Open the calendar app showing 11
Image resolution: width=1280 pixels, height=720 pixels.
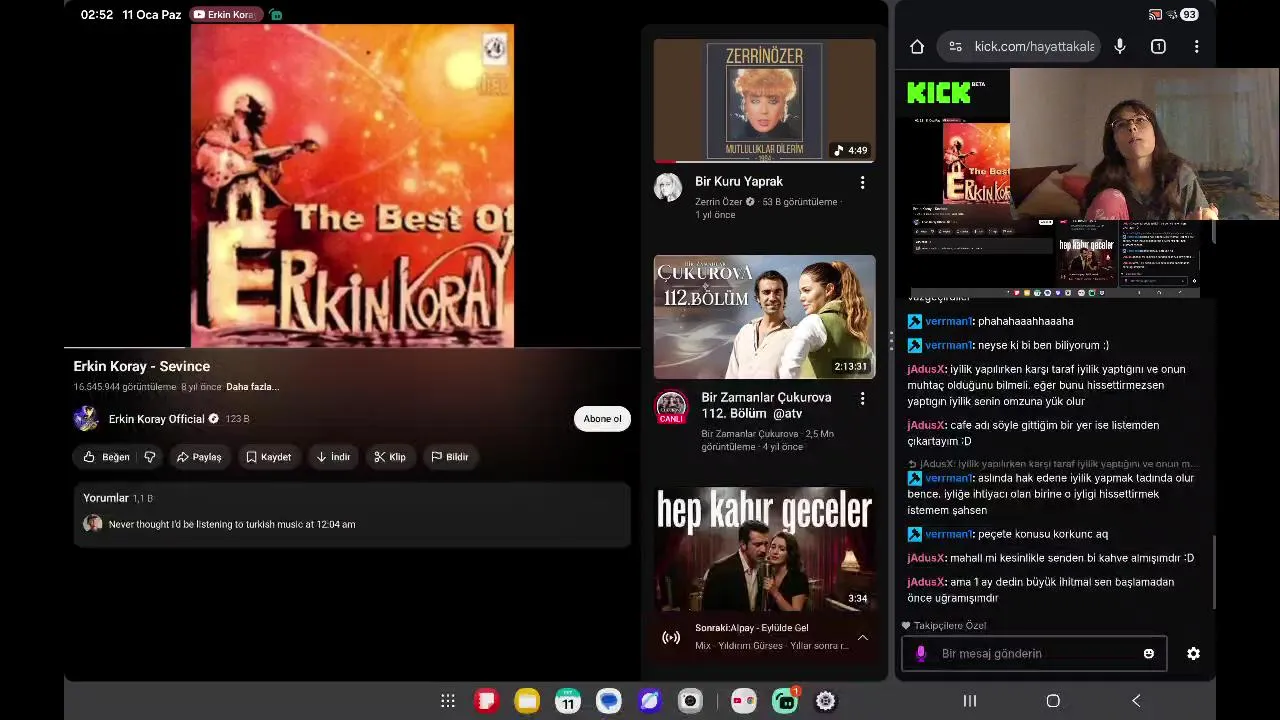pyautogui.click(x=568, y=701)
